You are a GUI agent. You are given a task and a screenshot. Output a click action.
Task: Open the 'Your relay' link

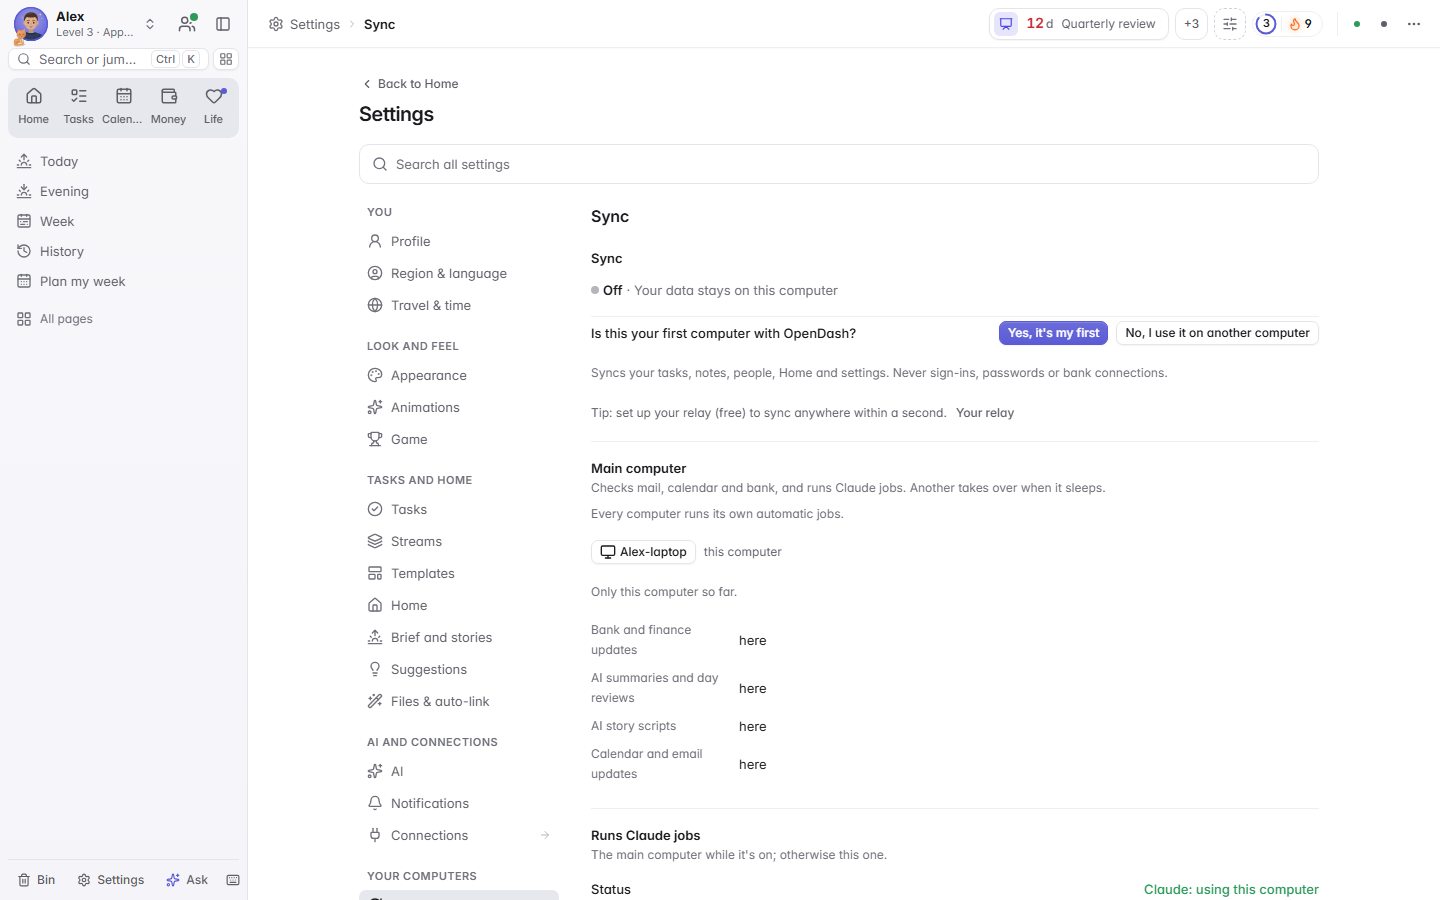tap(985, 413)
